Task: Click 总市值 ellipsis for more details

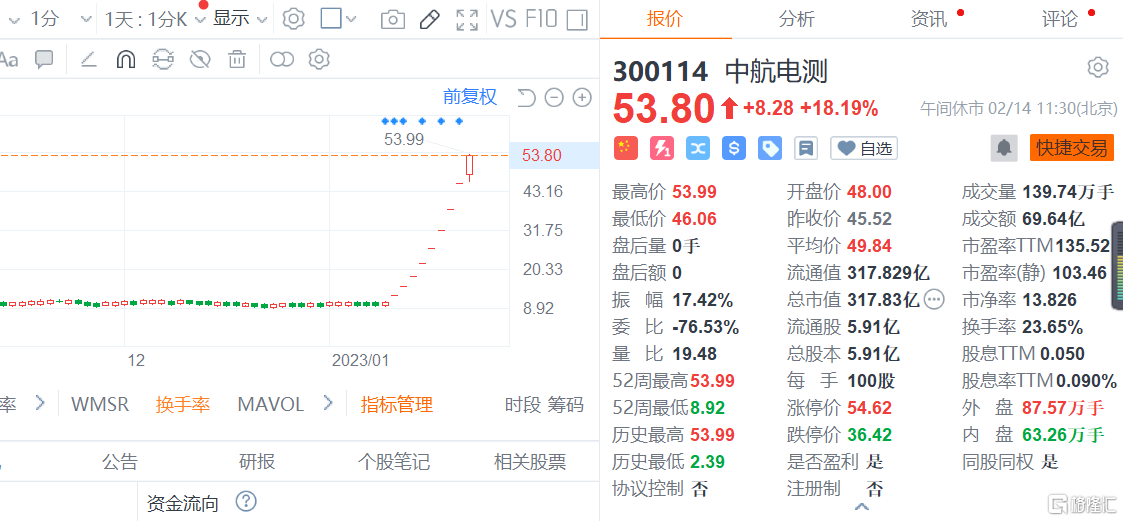Action: (934, 300)
